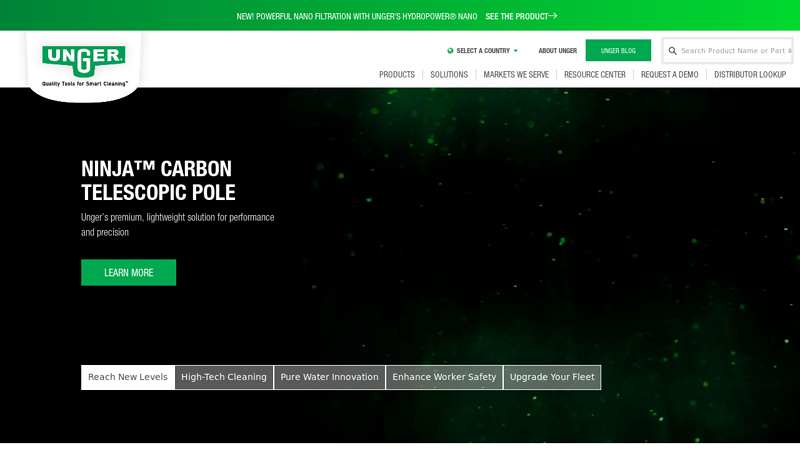This screenshot has width=800, height=450.
Task: Switch to the Upgrade Your Fleet tab
Action: coord(552,377)
